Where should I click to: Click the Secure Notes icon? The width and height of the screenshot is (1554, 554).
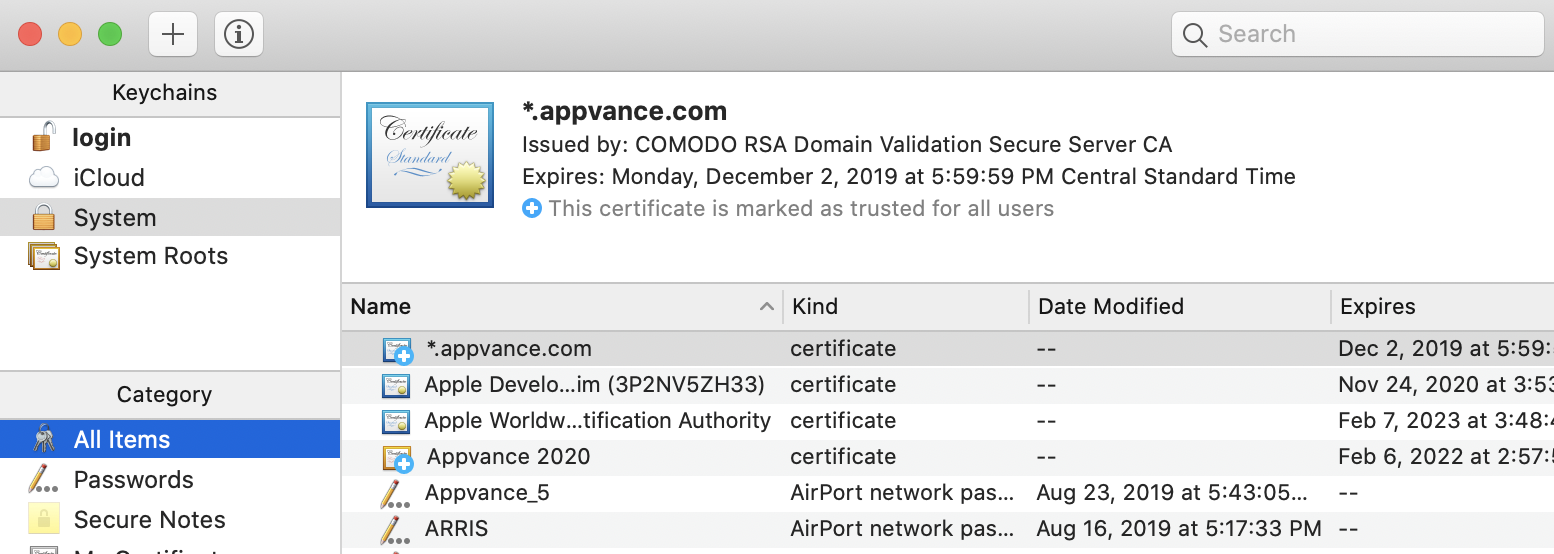pos(43,519)
